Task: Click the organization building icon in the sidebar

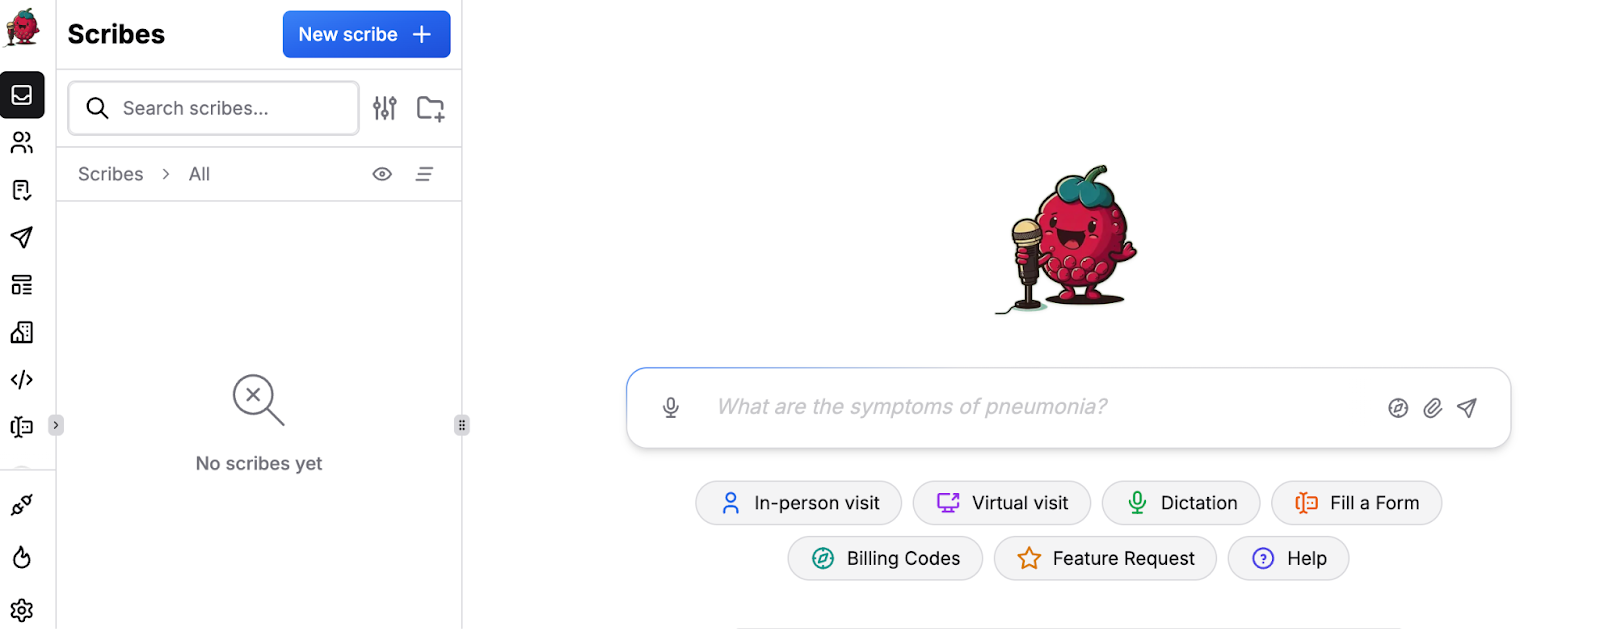Action: [x=22, y=332]
